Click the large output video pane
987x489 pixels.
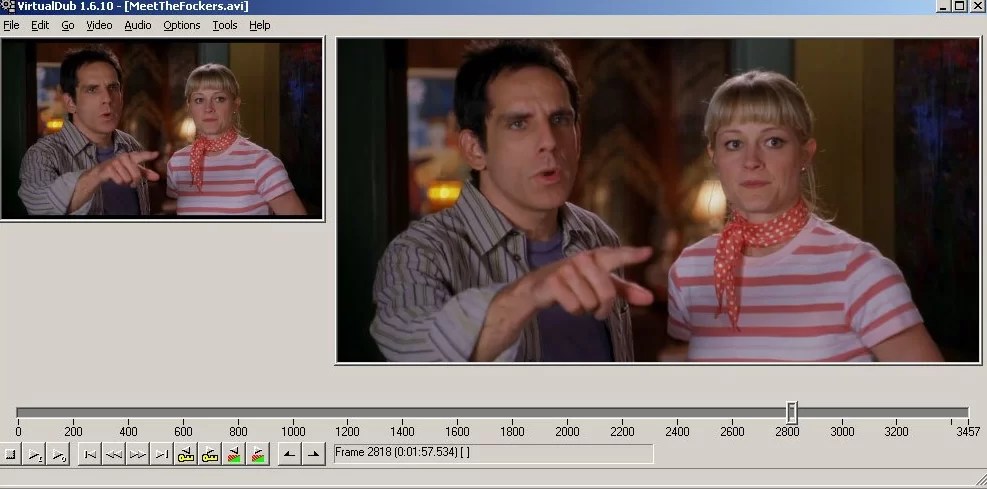click(658, 200)
